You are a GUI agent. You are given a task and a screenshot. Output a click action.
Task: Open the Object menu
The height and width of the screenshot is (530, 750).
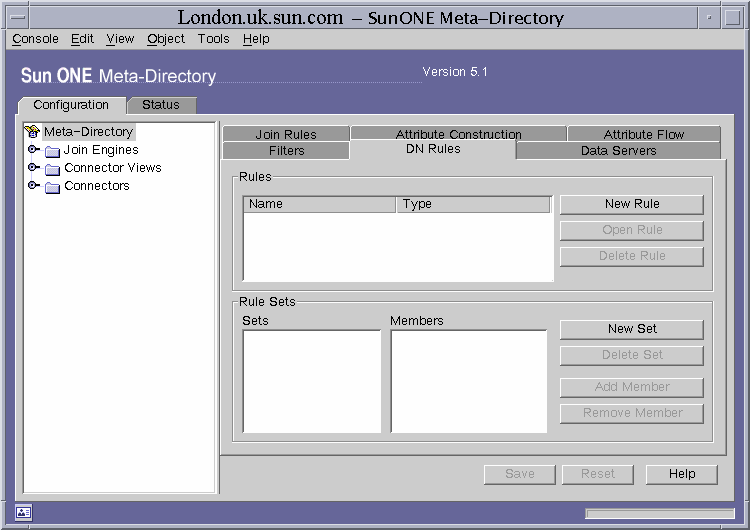(165, 39)
